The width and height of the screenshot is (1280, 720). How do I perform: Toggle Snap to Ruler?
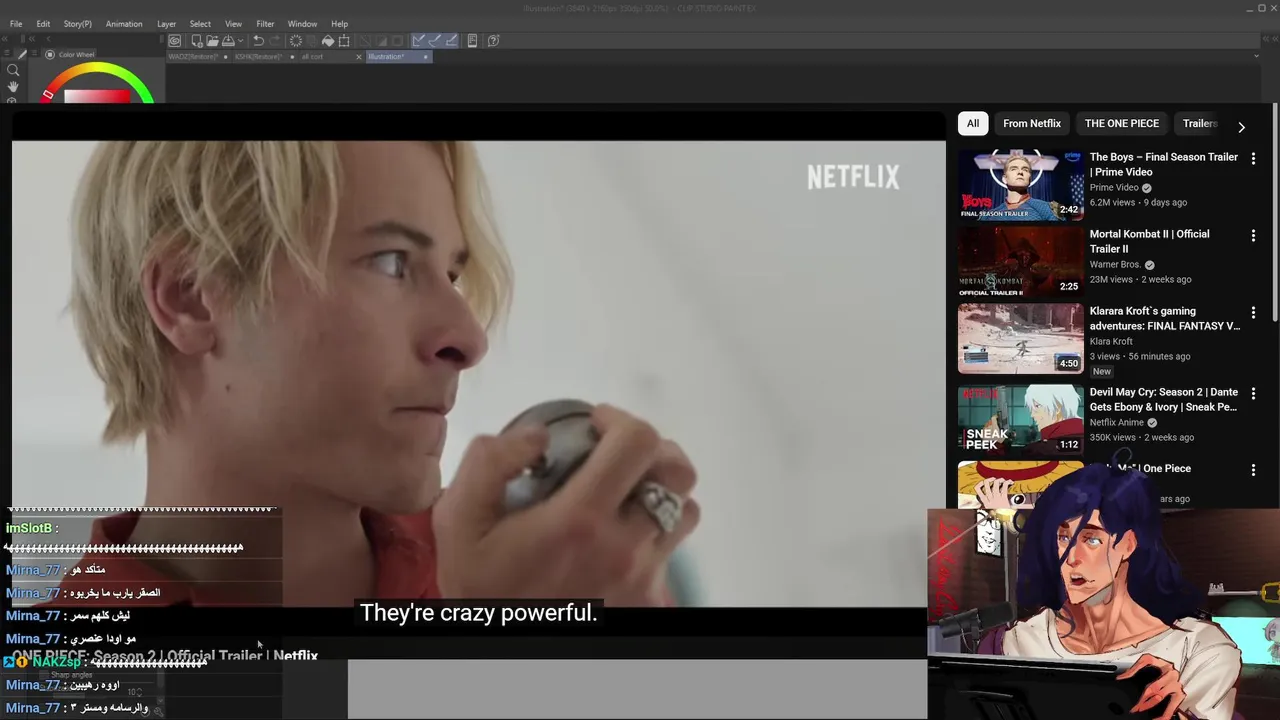click(x=419, y=41)
